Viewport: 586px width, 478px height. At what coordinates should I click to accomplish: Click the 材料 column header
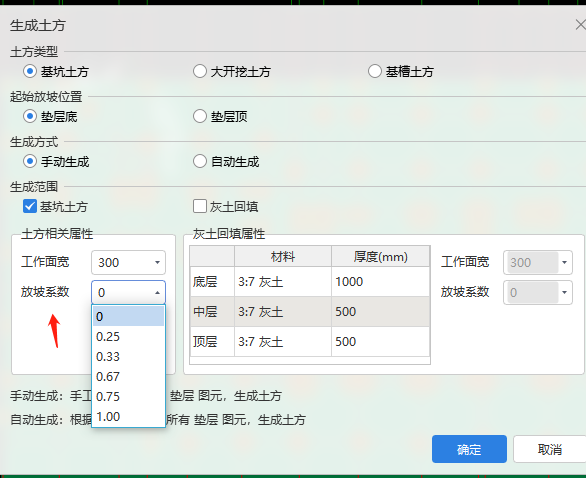[x=283, y=256]
